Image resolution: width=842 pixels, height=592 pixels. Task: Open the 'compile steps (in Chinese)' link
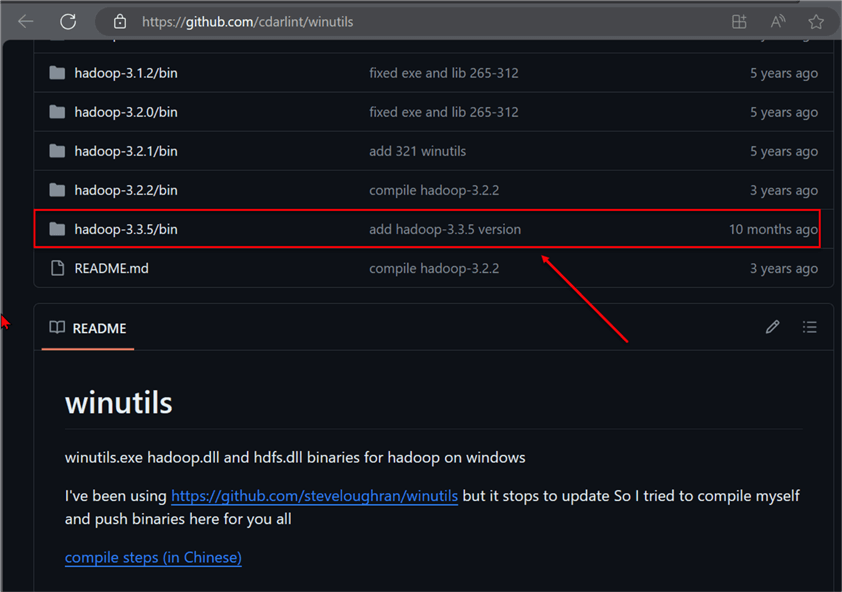point(153,558)
